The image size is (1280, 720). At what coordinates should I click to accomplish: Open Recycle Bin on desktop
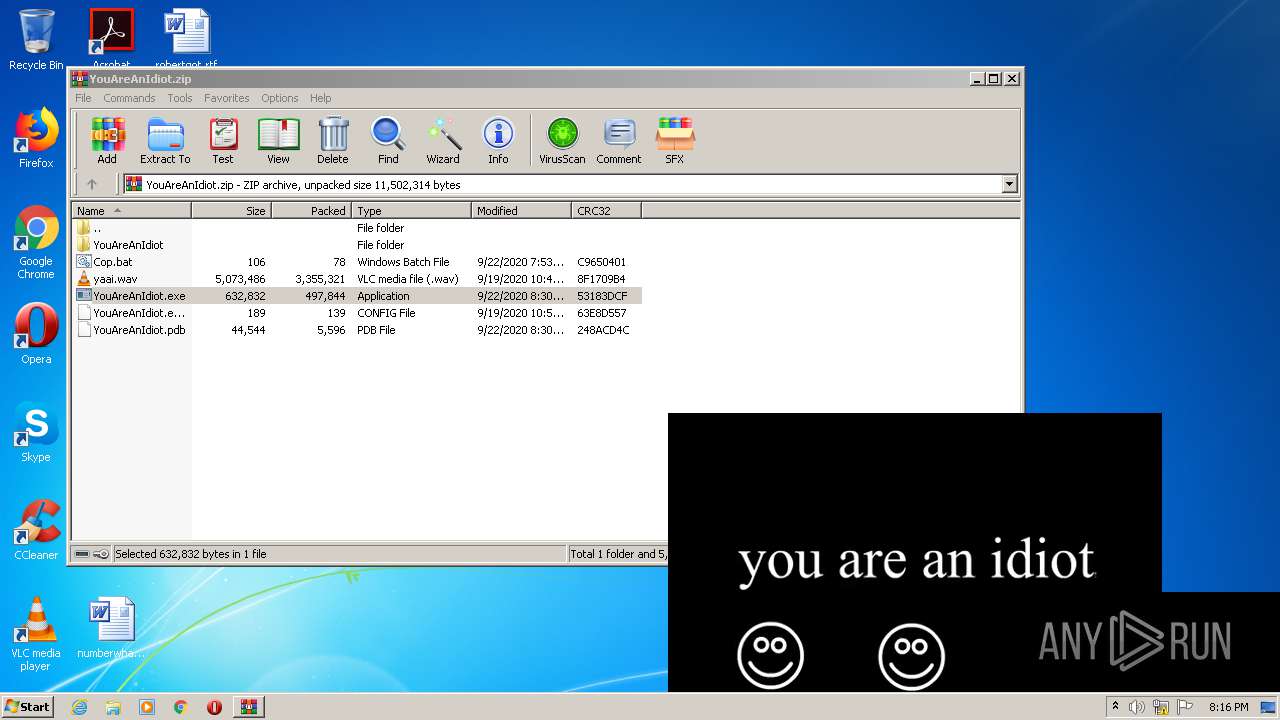tap(36, 40)
